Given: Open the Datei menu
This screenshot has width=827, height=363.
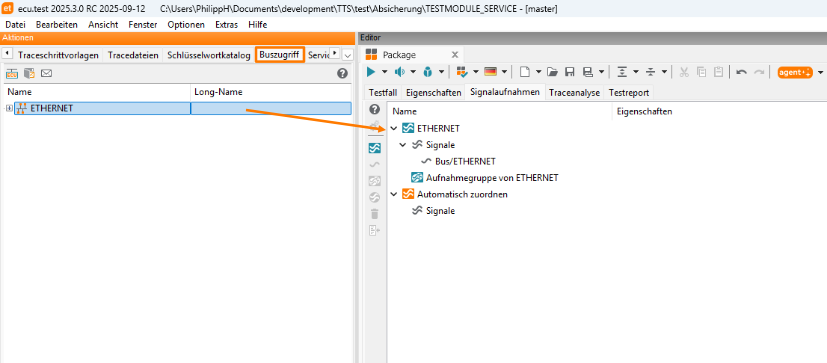Looking at the screenshot, I should (15, 25).
